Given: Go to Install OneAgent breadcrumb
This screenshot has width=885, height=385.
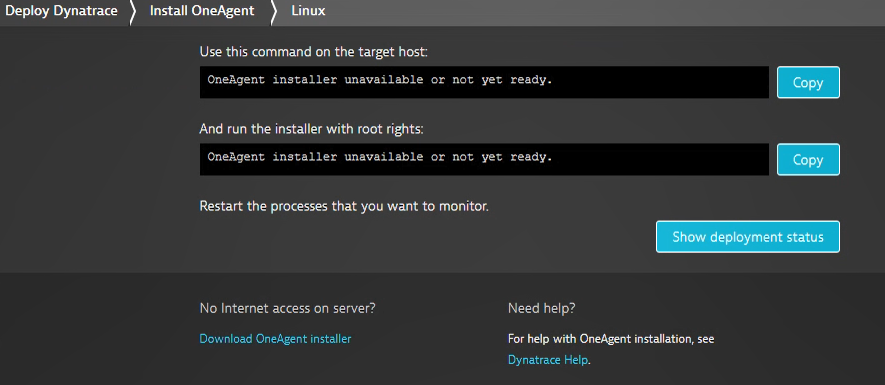Looking at the screenshot, I should pos(201,11).
